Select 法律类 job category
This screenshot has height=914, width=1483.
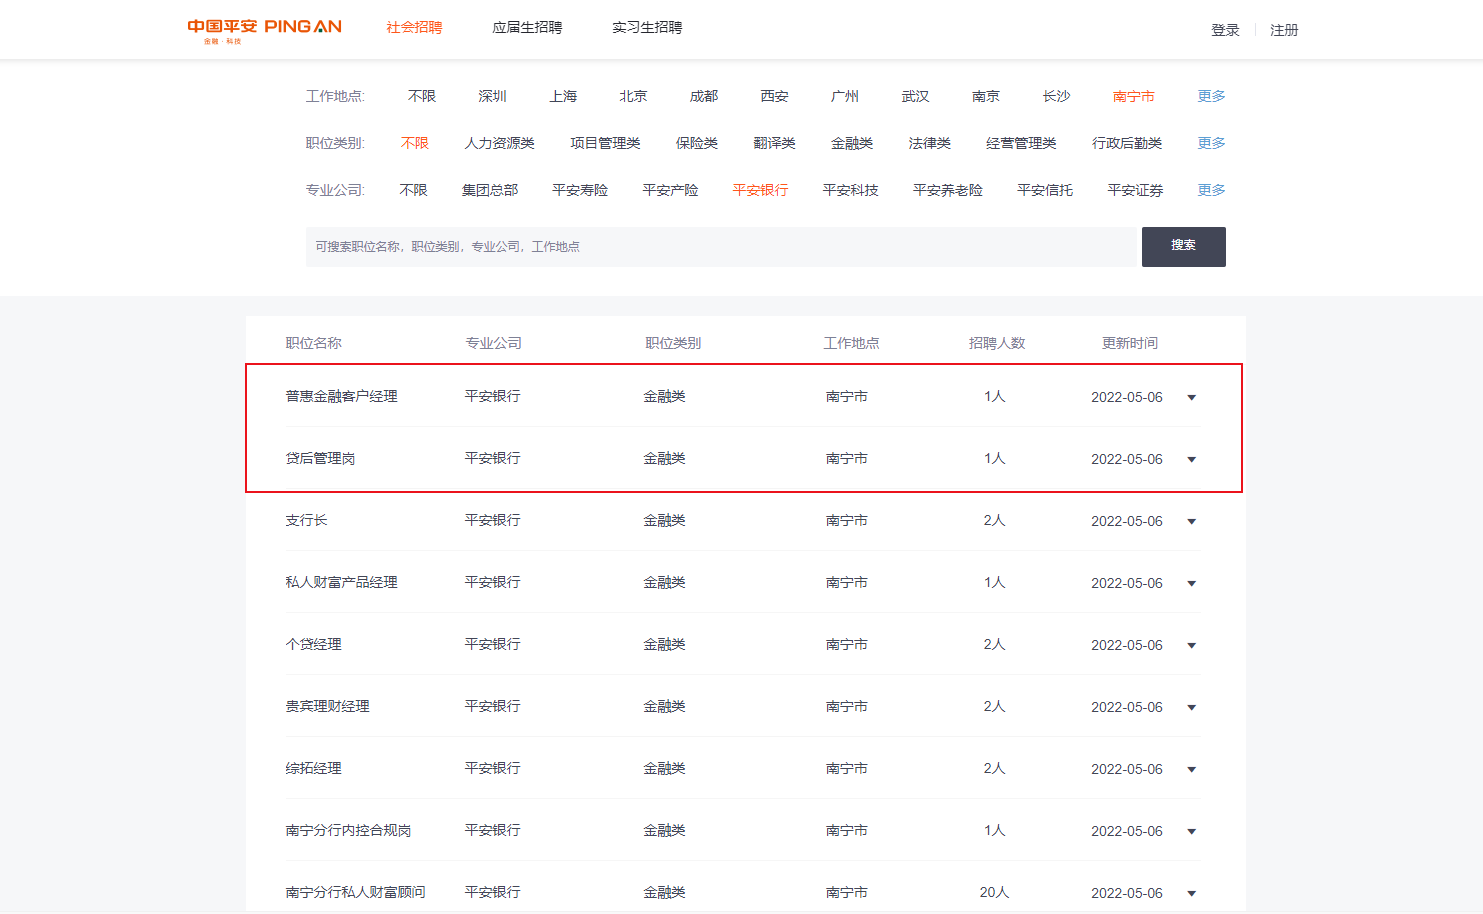pos(929,143)
